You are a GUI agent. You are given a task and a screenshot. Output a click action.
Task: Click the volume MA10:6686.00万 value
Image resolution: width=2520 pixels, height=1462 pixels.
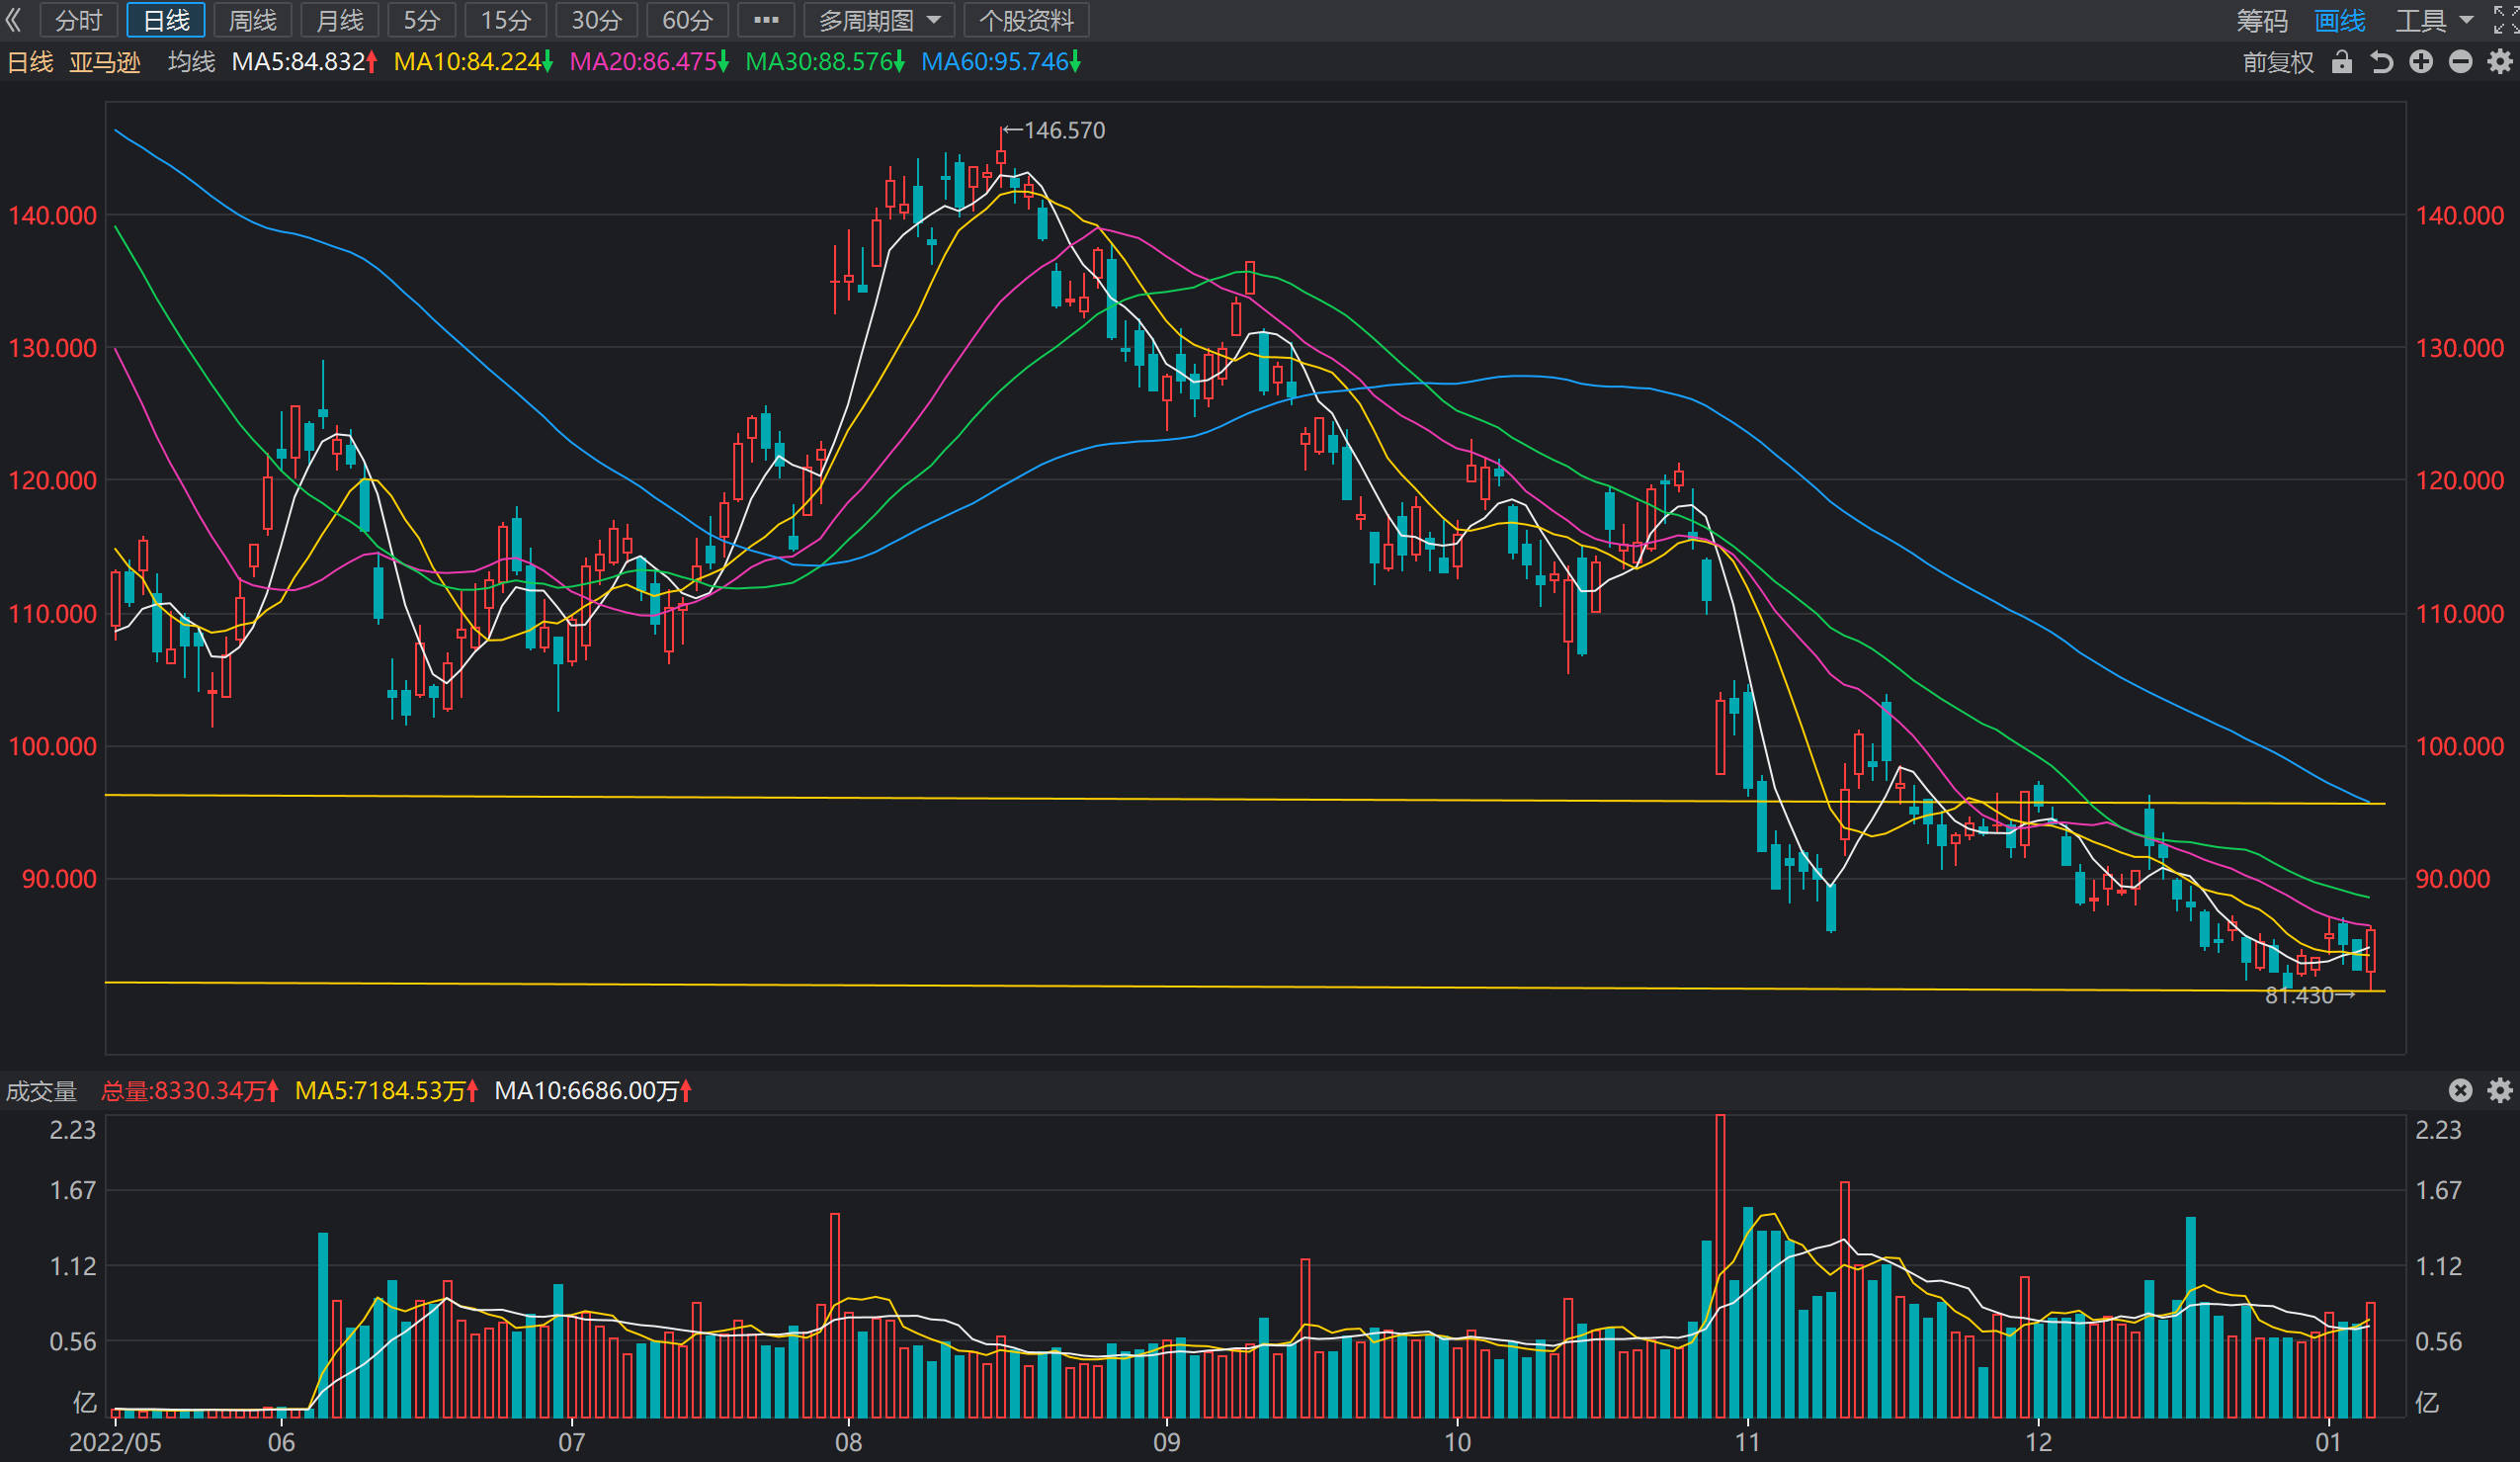point(593,1091)
